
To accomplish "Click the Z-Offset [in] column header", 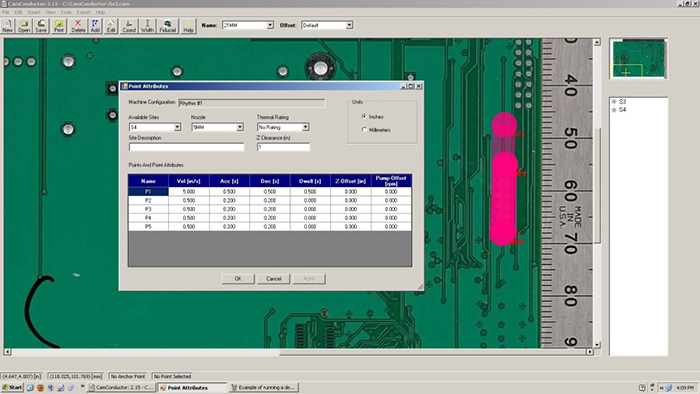I will (x=350, y=181).
